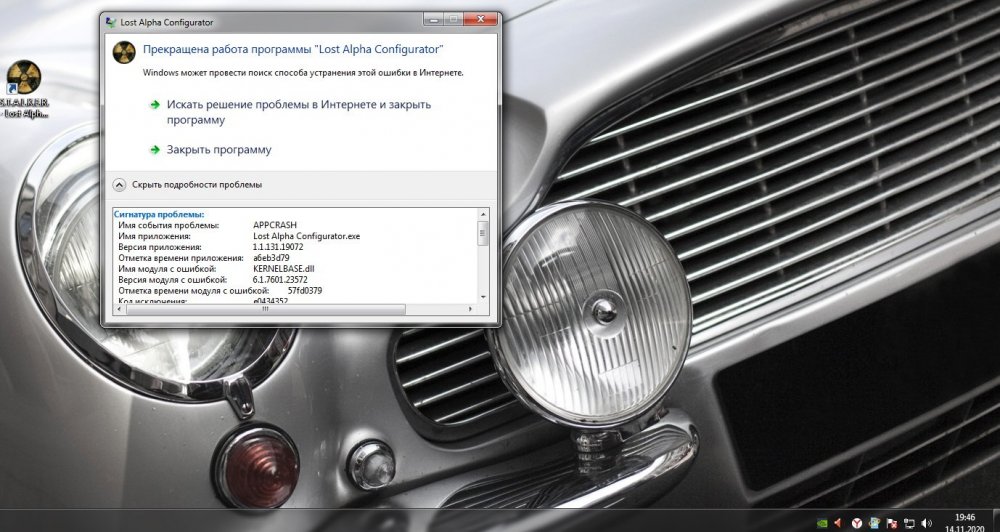Open the Action Center flag tray icon
Screen dimensions: 1000x532
(892, 523)
